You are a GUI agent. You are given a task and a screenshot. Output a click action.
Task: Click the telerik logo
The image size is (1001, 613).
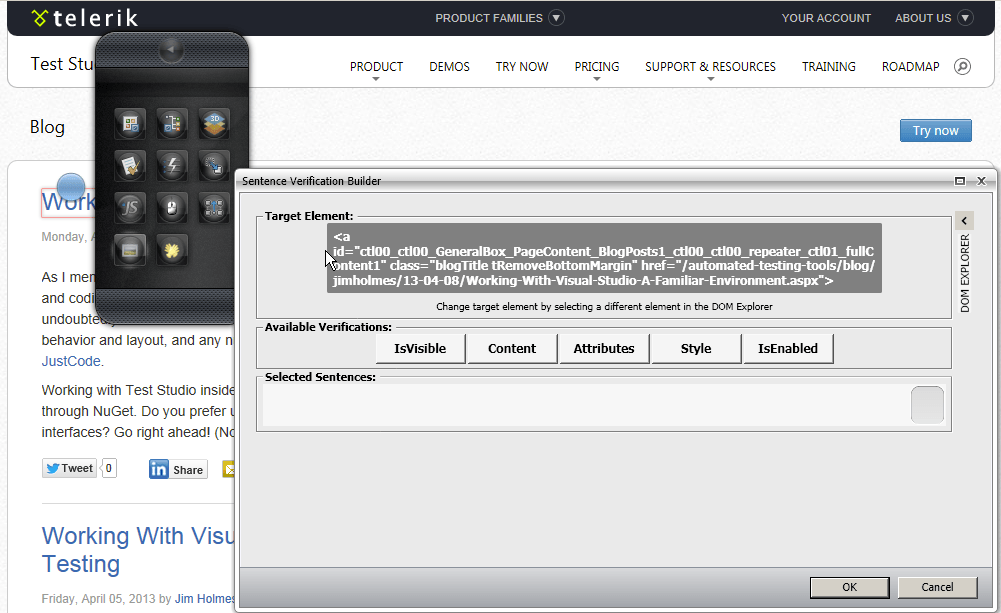(x=85, y=18)
